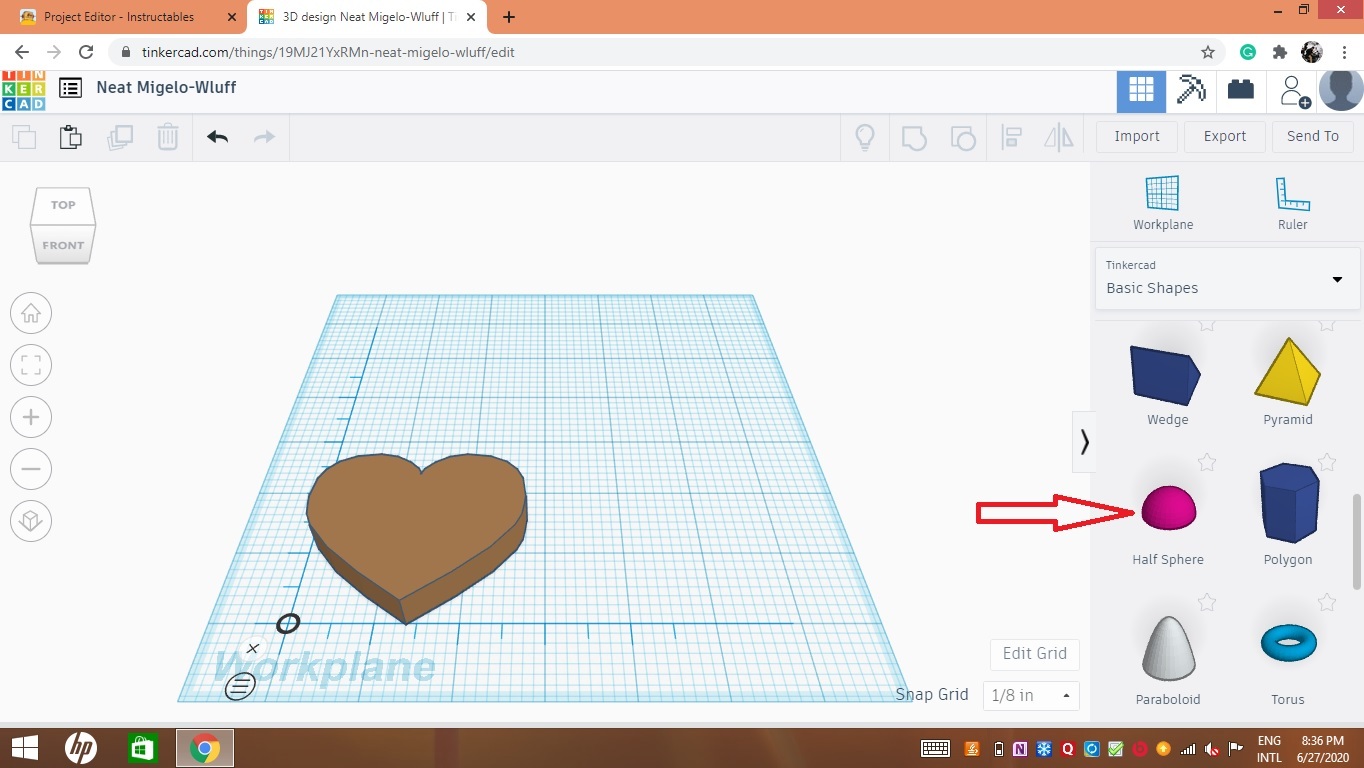Collapse the shapes panel with the chevron
The width and height of the screenshot is (1364, 768).
pyautogui.click(x=1085, y=441)
